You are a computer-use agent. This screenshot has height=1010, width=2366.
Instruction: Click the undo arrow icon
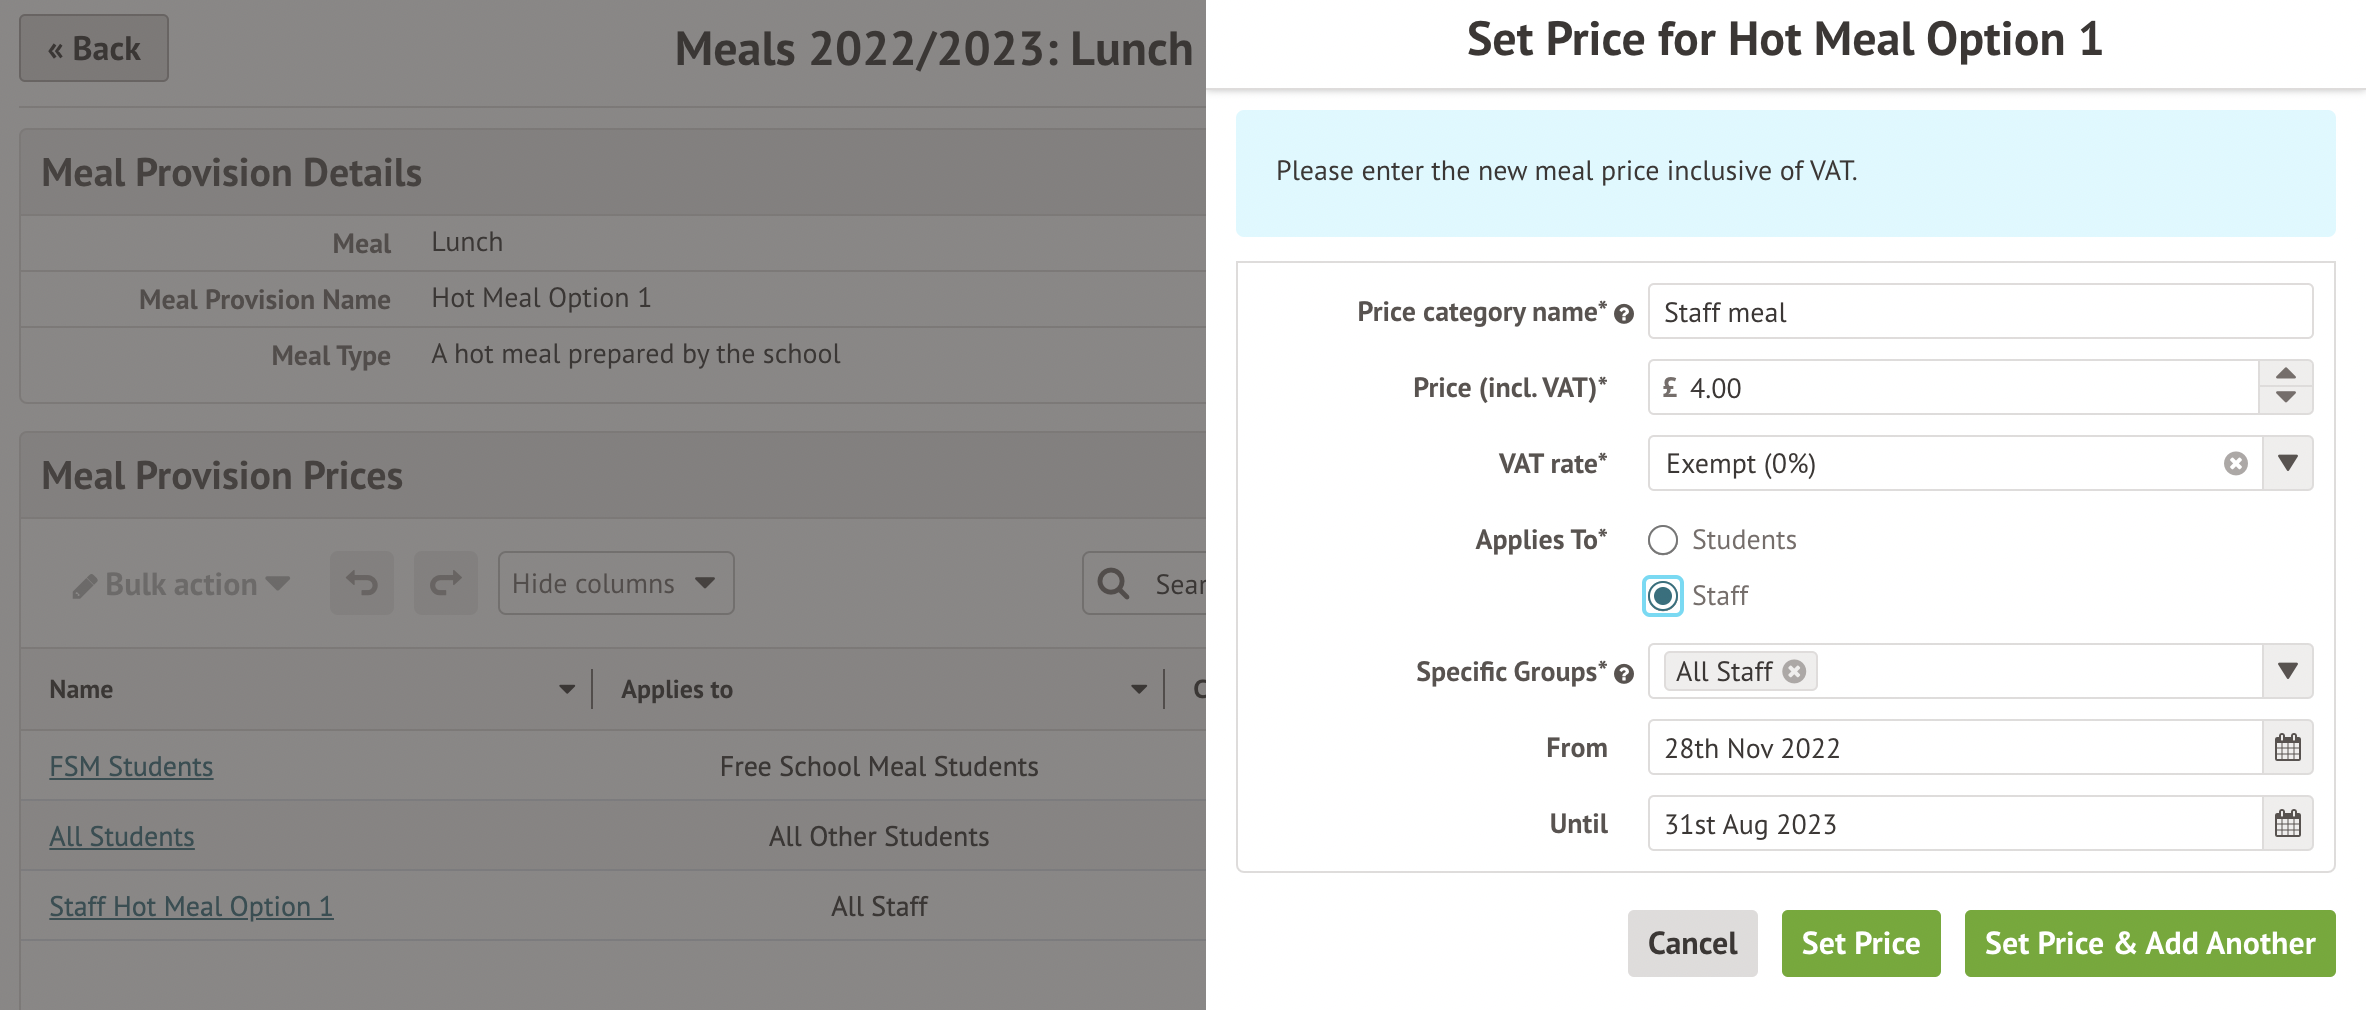[x=362, y=583]
